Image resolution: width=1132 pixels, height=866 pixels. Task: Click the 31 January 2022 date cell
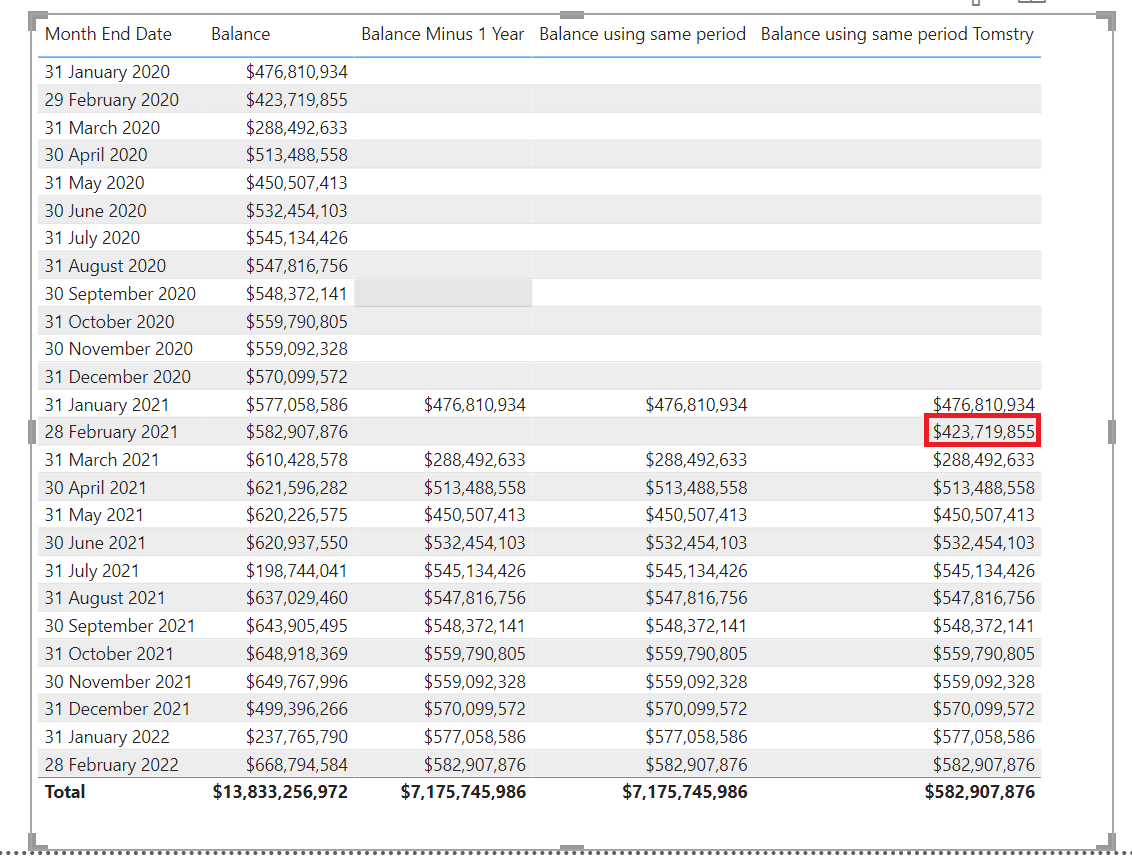107,737
